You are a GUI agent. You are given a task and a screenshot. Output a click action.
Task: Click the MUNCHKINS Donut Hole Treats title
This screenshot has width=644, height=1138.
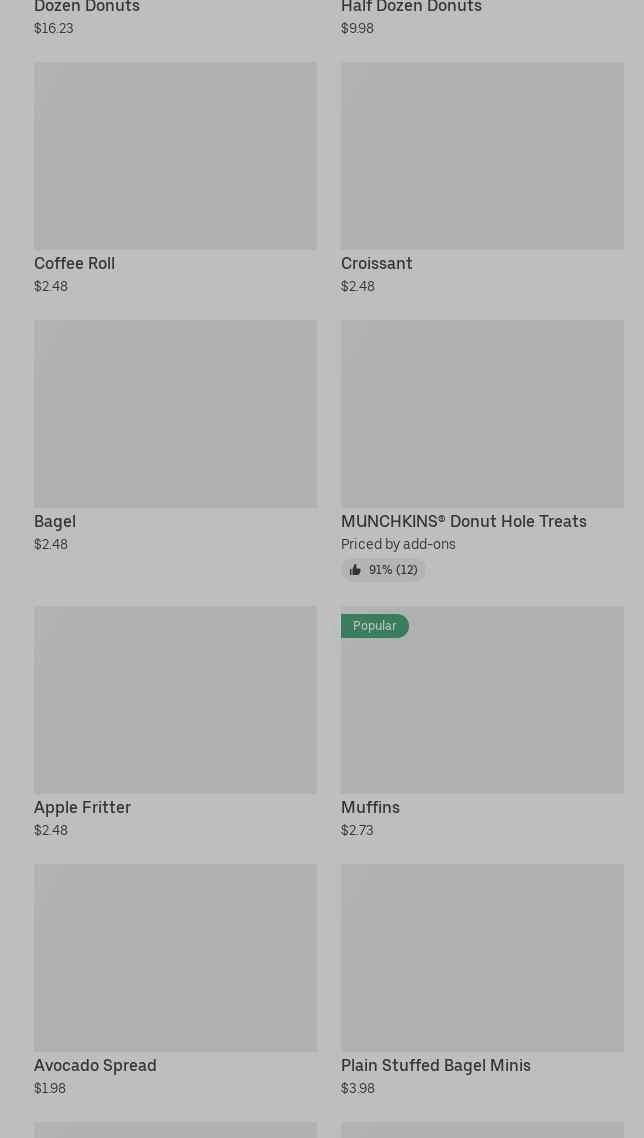click(x=464, y=522)
